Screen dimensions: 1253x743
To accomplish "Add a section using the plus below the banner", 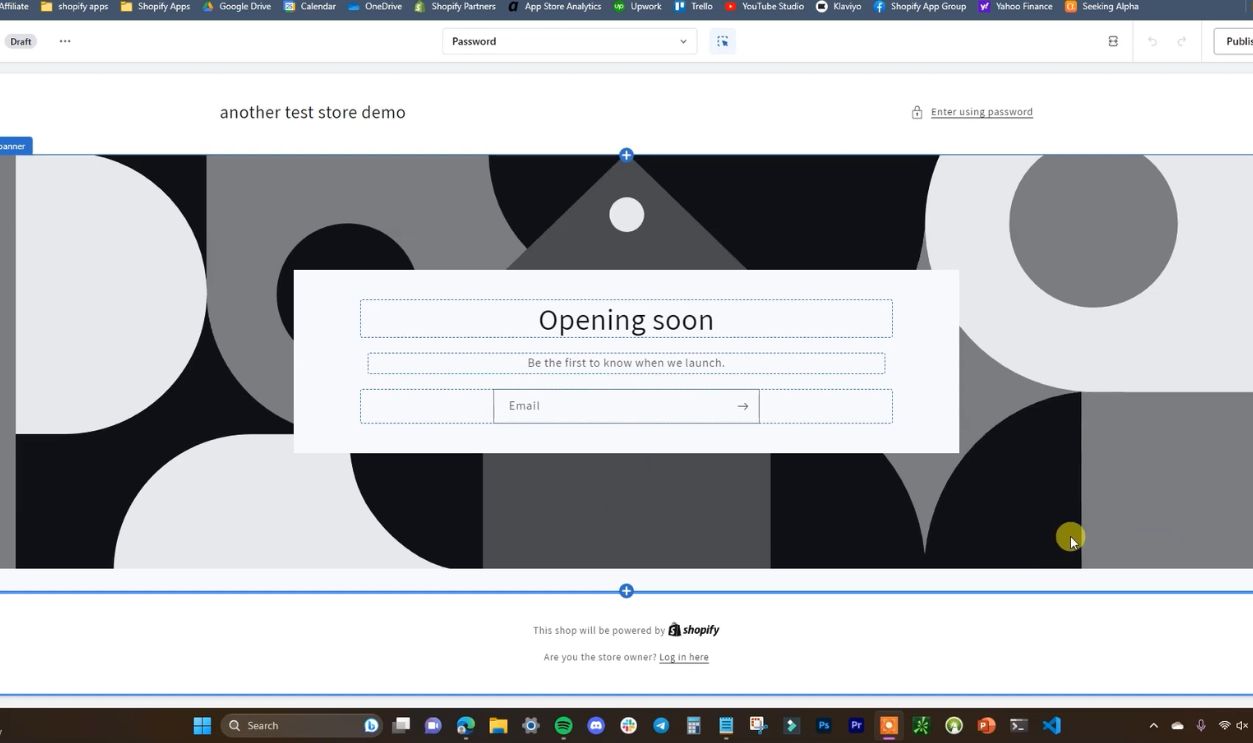I will coord(626,590).
